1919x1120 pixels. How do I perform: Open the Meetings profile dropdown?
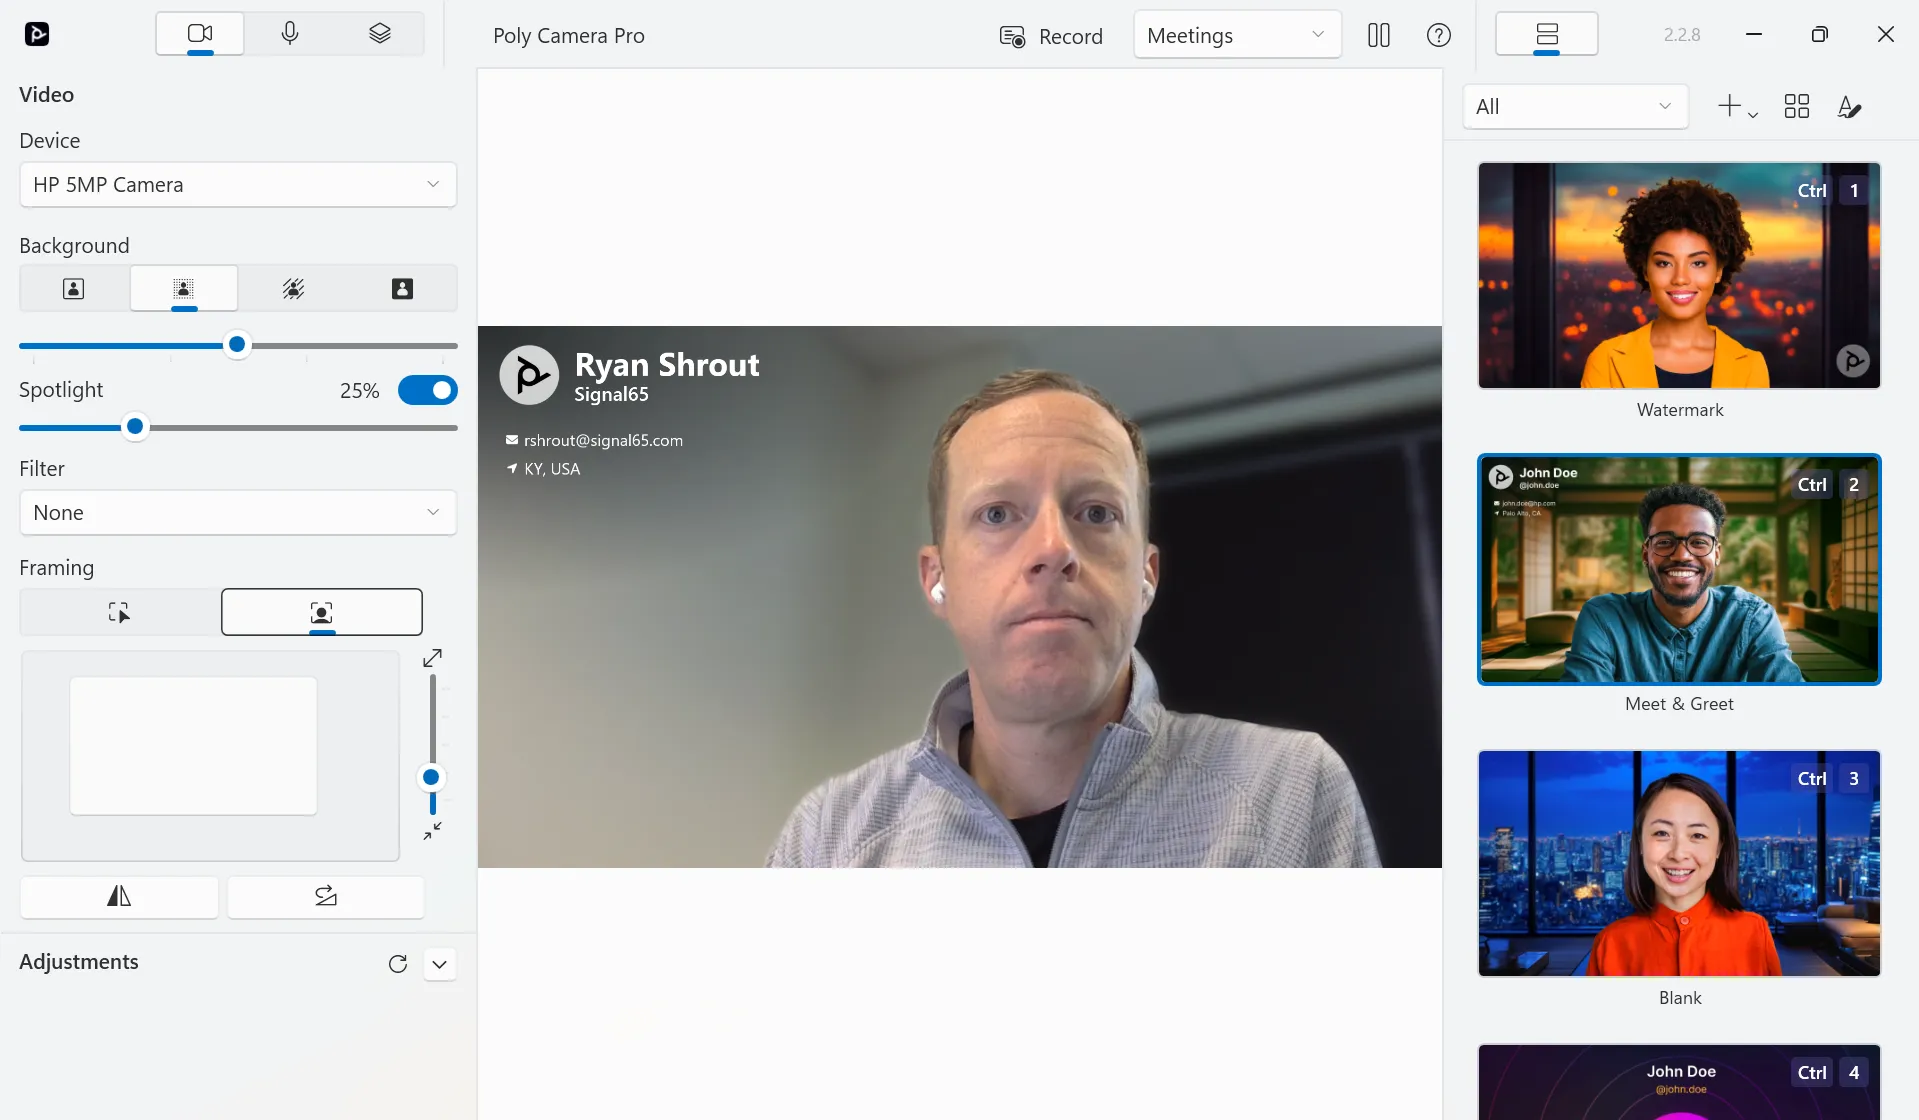tap(1238, 36)
